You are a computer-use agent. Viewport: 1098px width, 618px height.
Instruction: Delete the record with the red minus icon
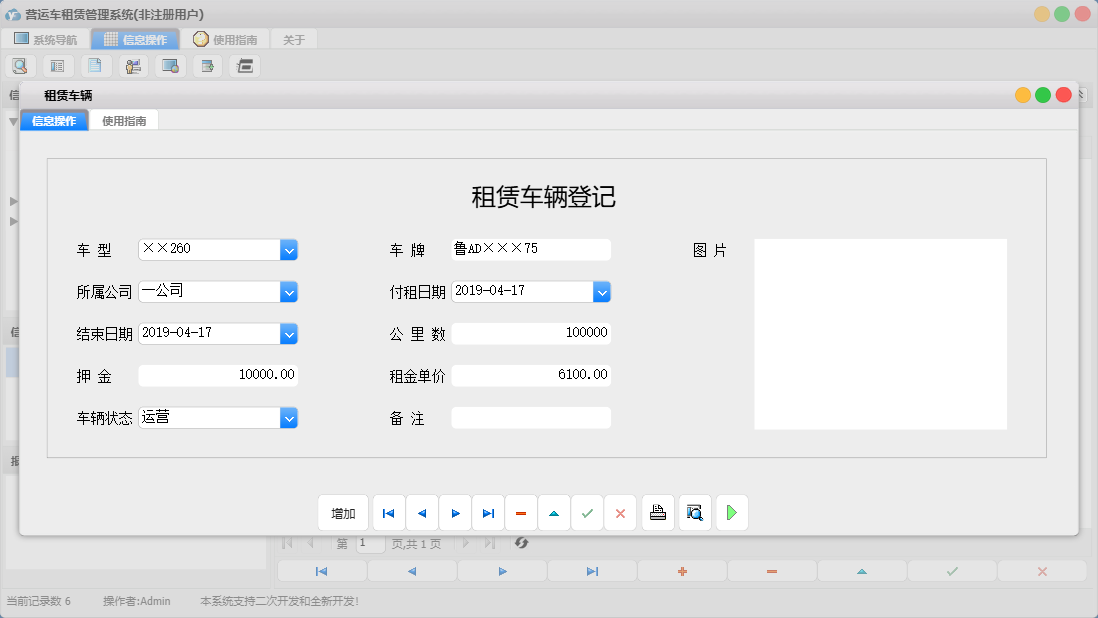click(521, 512)
